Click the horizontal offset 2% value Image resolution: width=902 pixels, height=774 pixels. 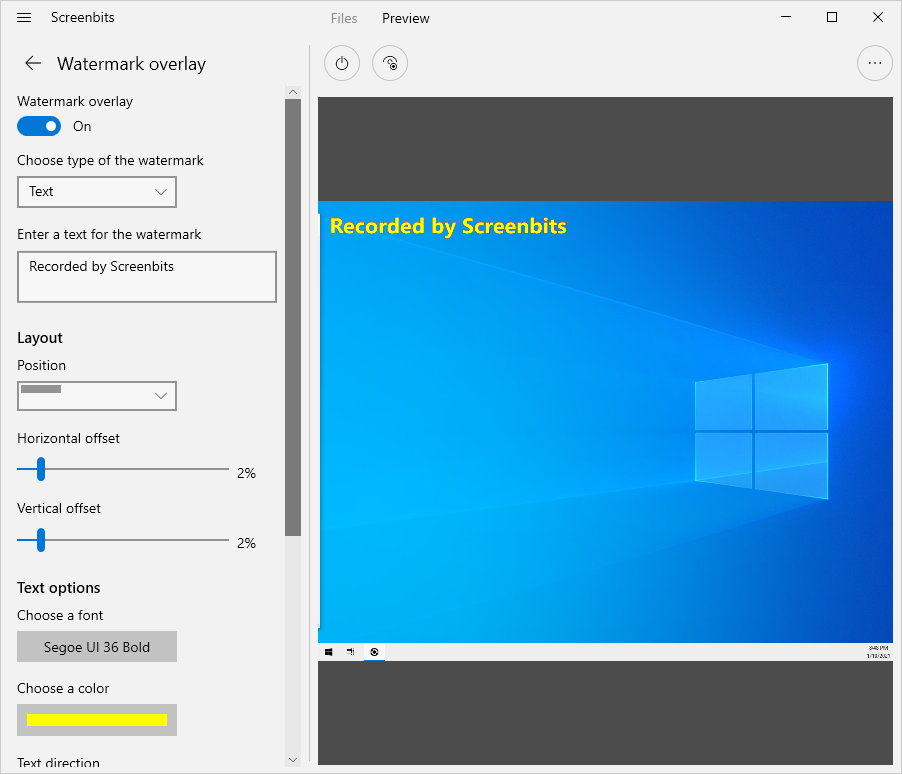click(246, 473)
